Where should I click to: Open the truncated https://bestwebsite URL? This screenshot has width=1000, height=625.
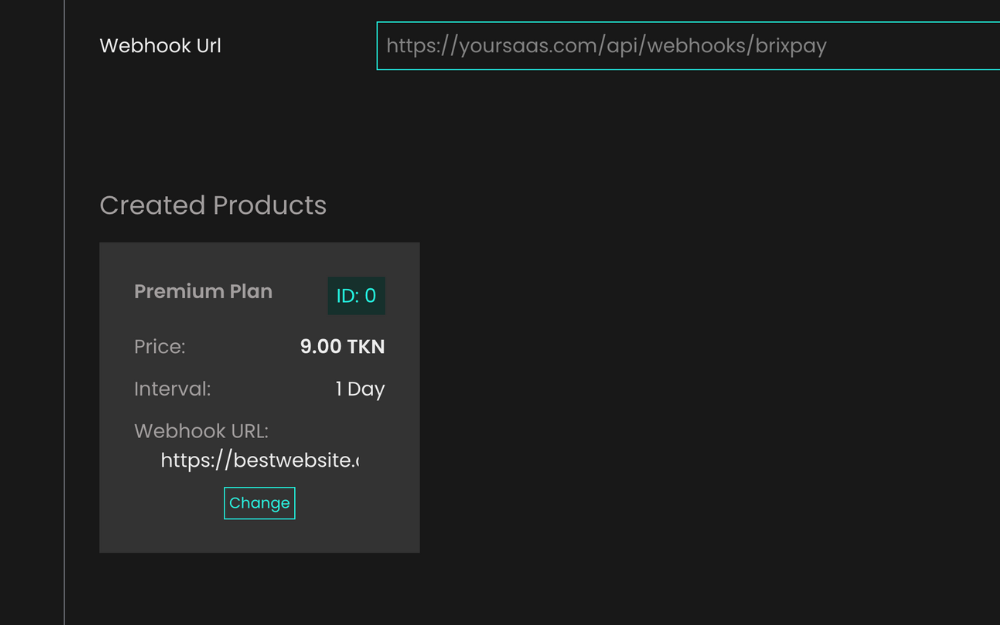259,461
